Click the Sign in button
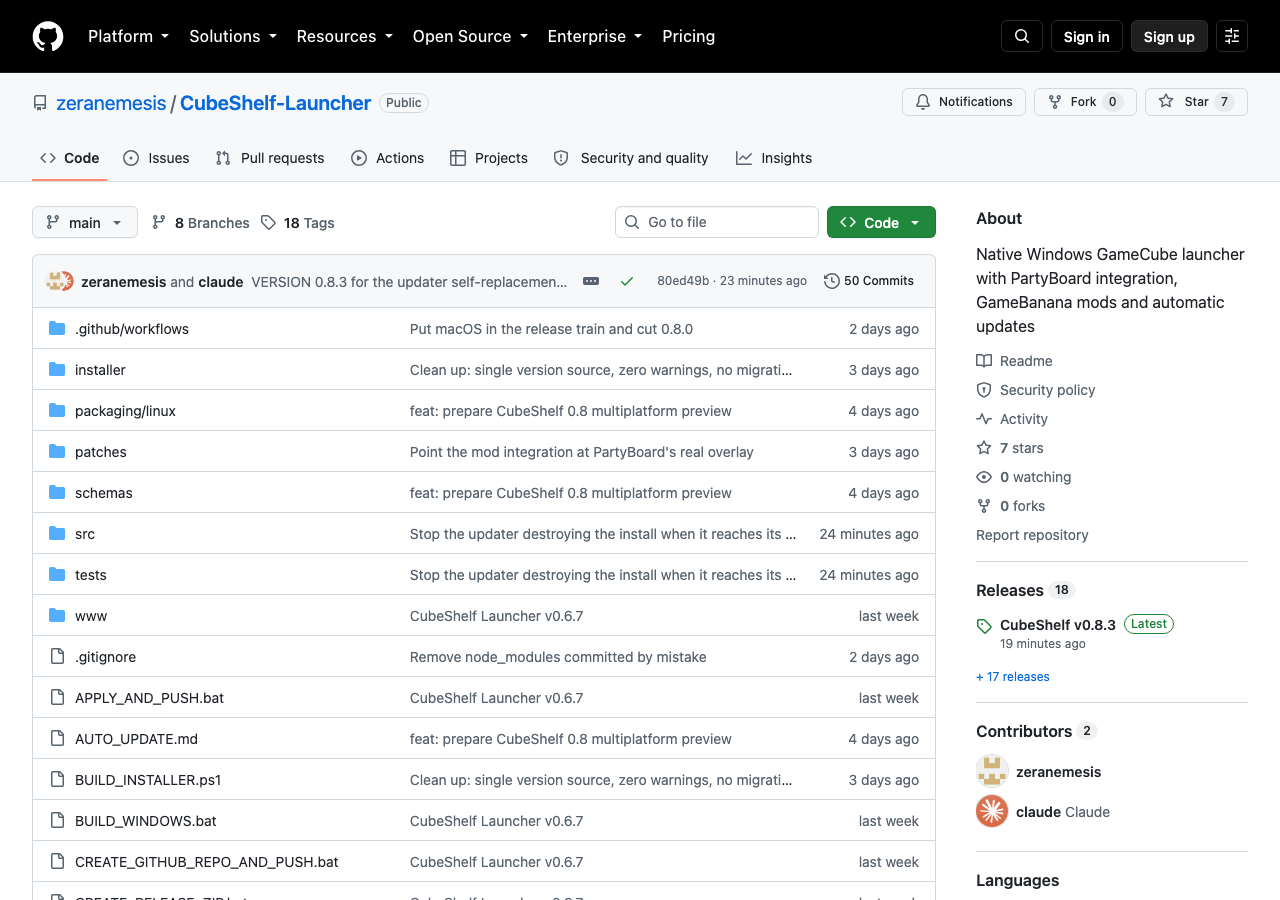This screenshot has height=900, width=1280. pyautogui.click(x=1087, y=36)
